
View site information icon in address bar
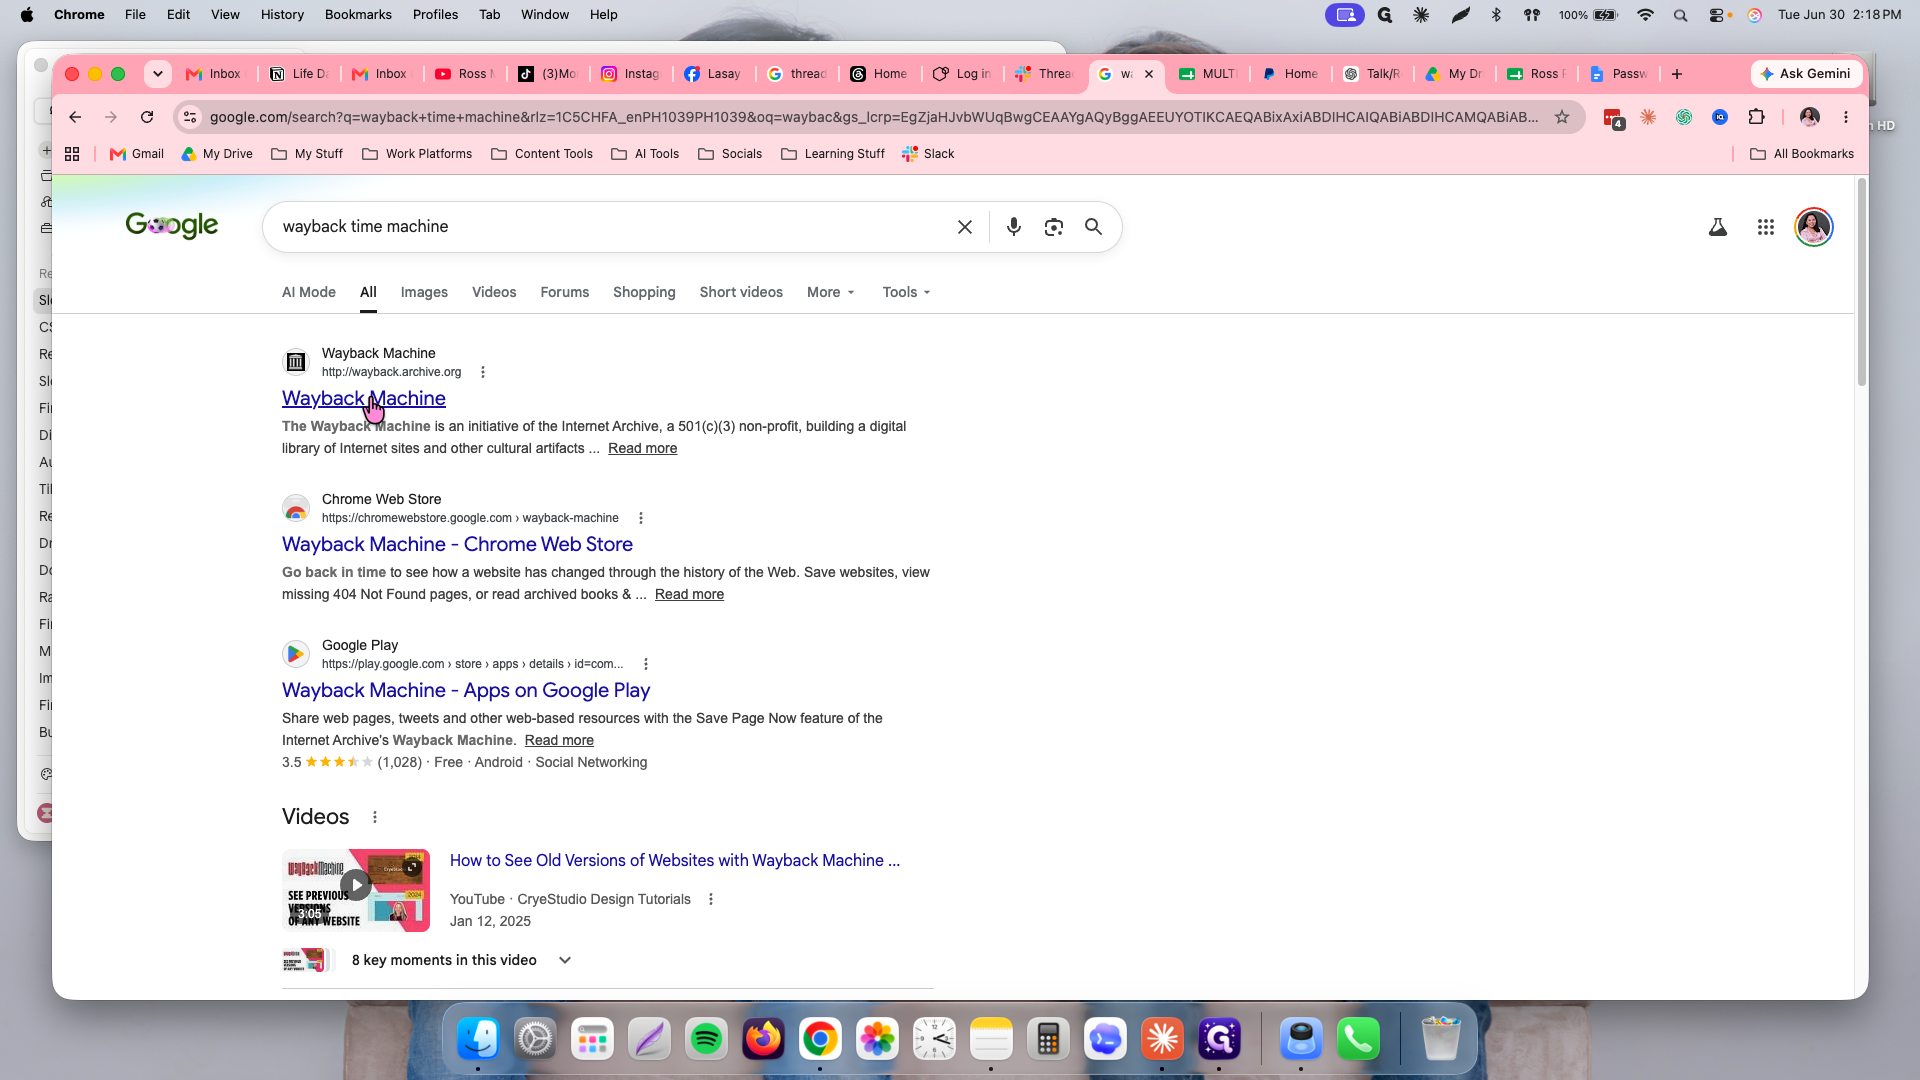190,117
